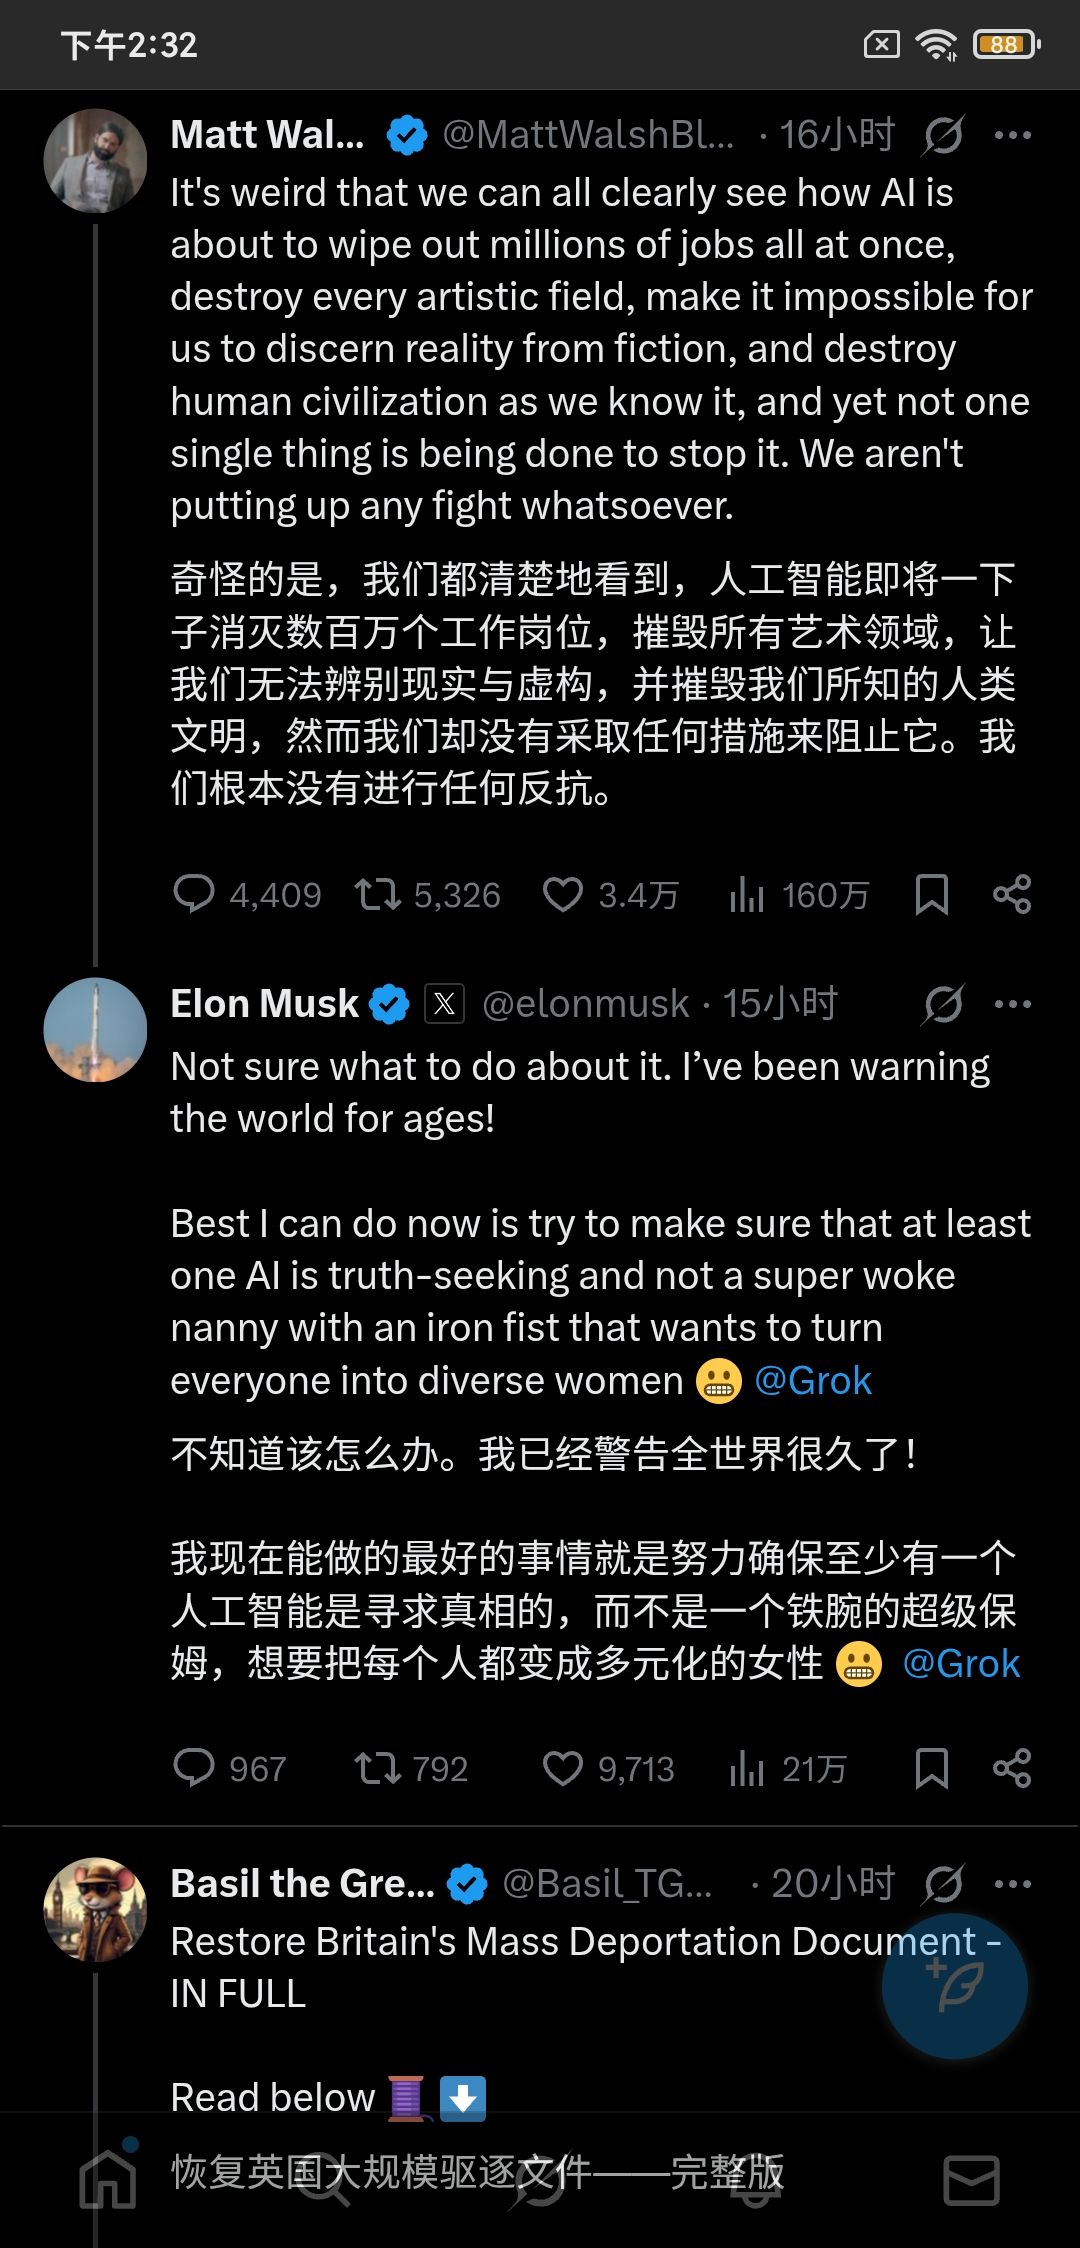
Task: Tap the Grok explain icon on Elon Musk's tweet
Action: (x=943, y=1004)
